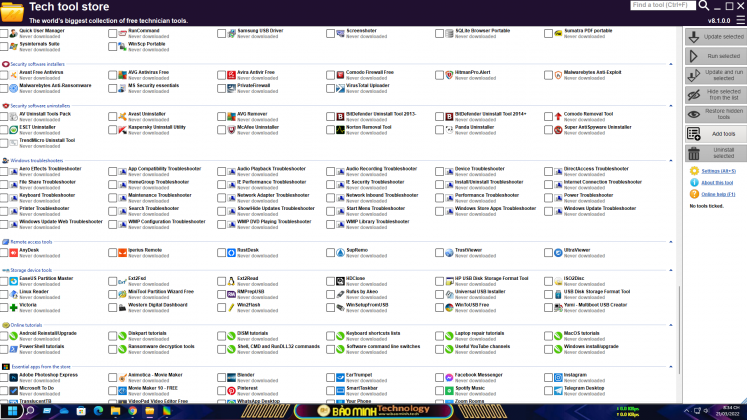This screenshot has width=747, height=420.
Task: Click the Avira Antivir Free icon
Action: [231, 75]
